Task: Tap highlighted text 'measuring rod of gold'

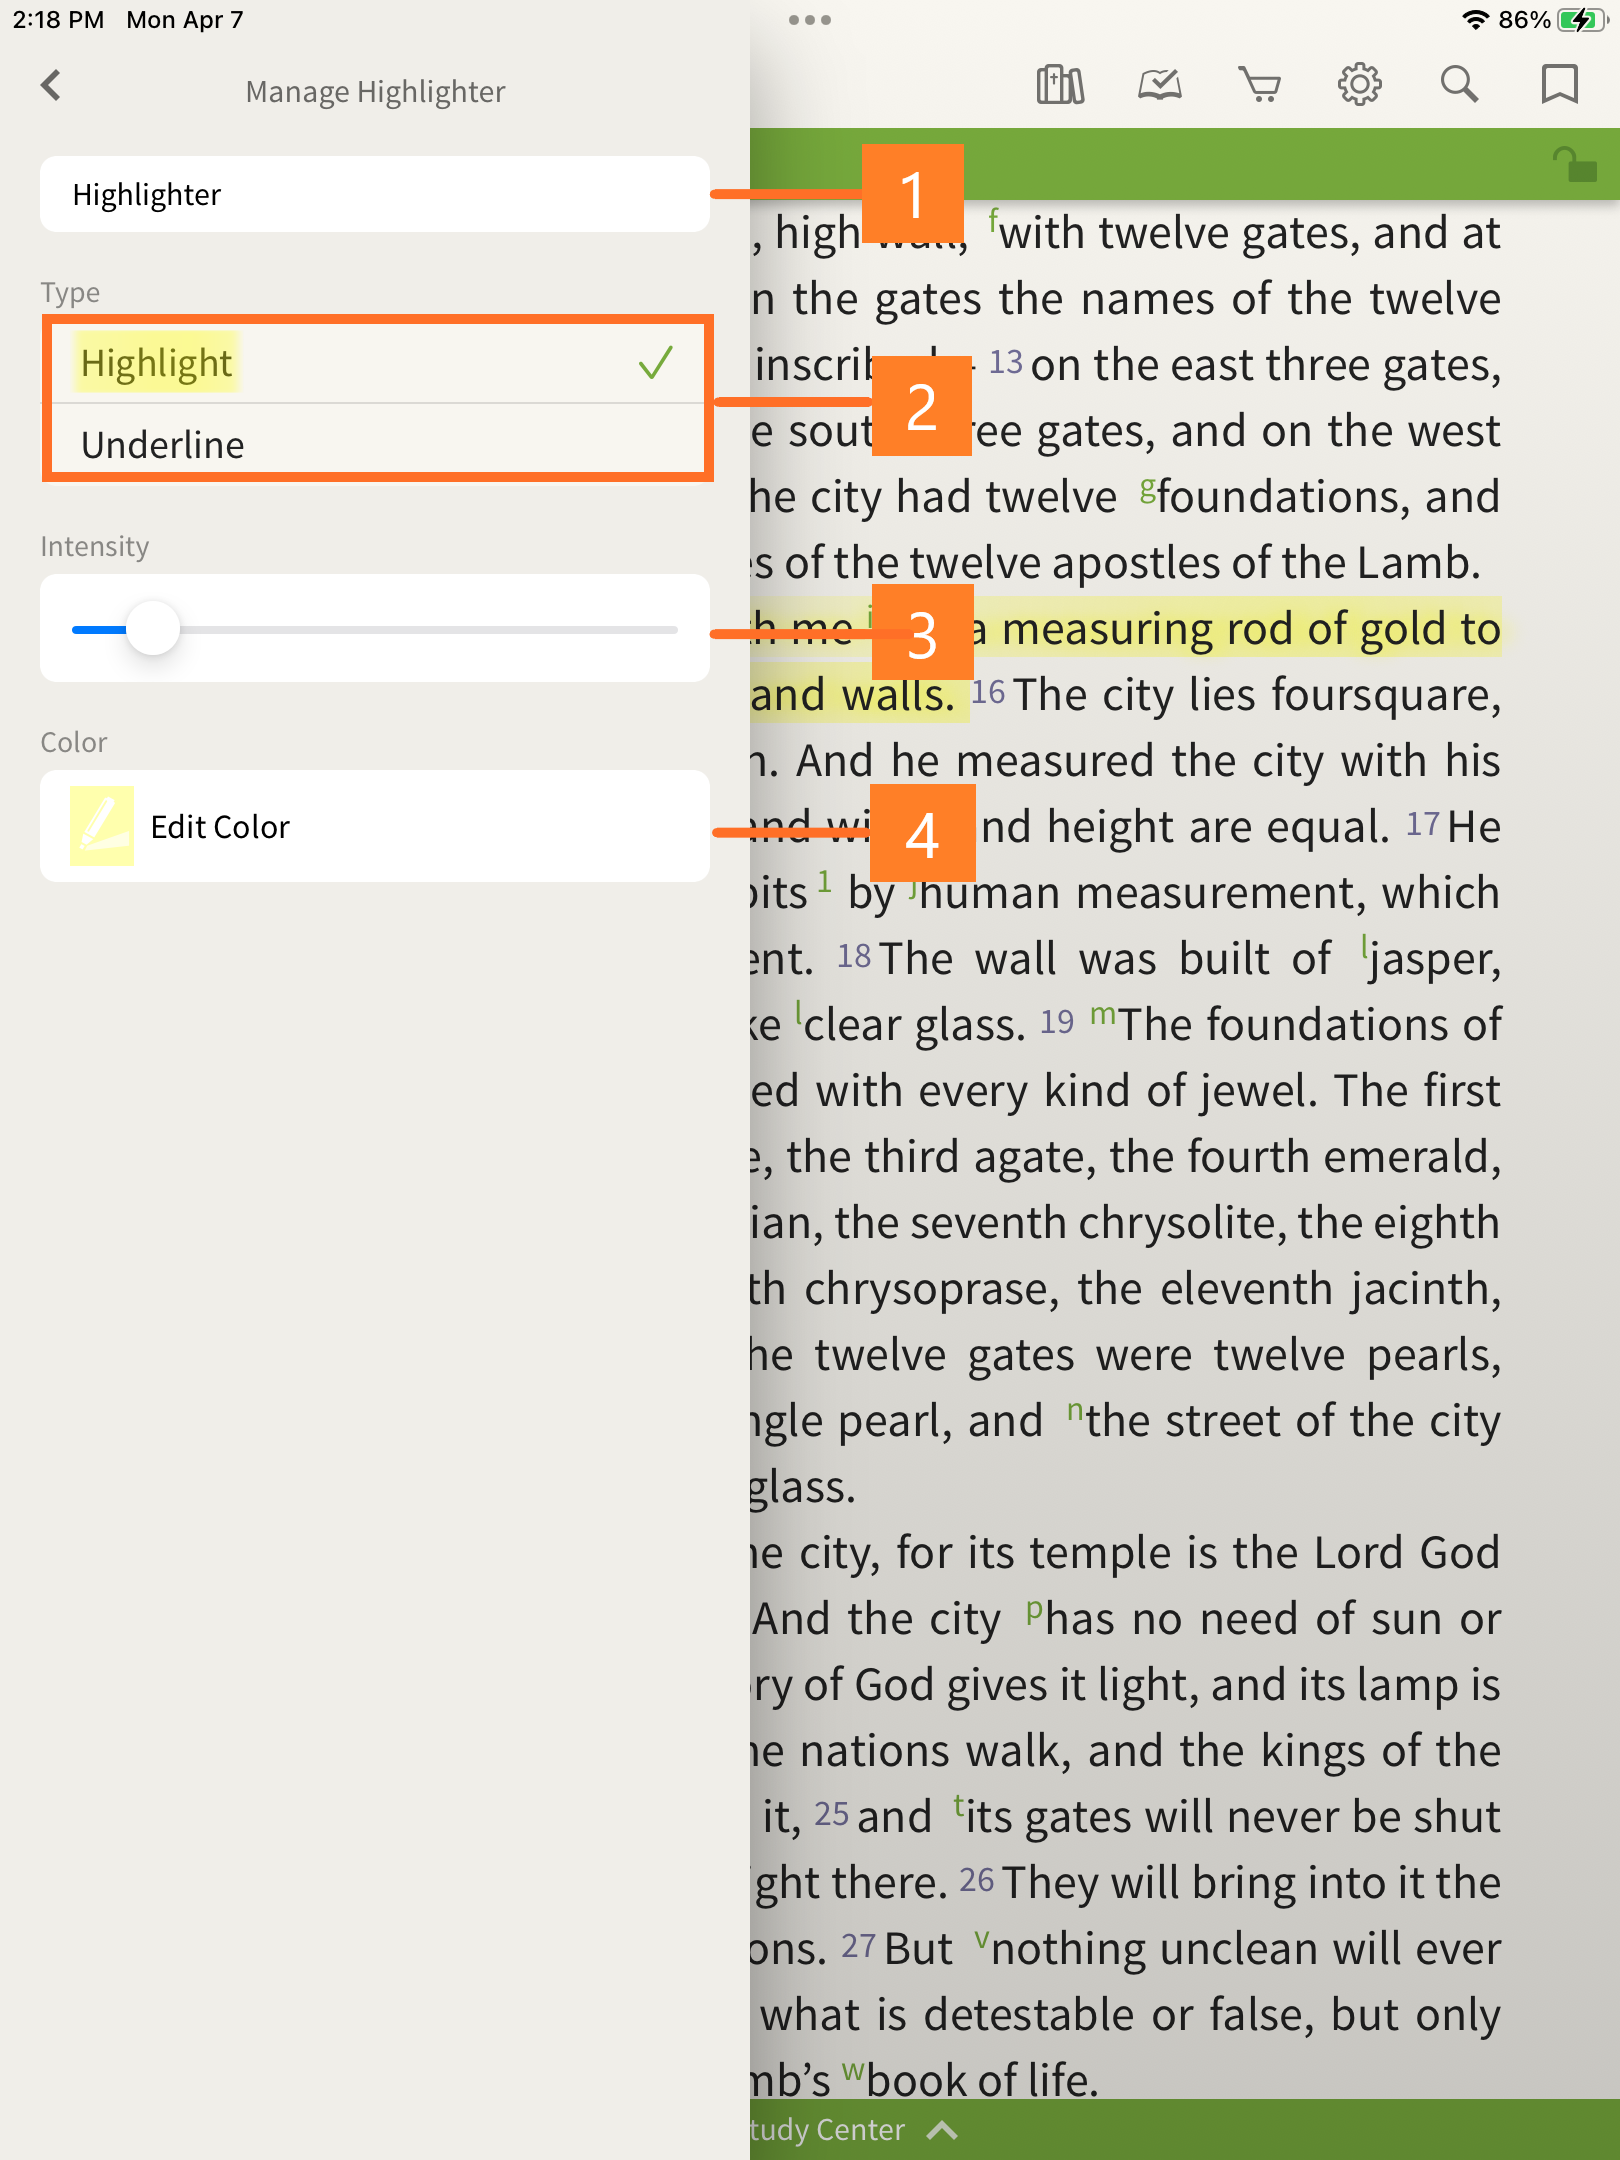Action: [x=1226, y=629]
